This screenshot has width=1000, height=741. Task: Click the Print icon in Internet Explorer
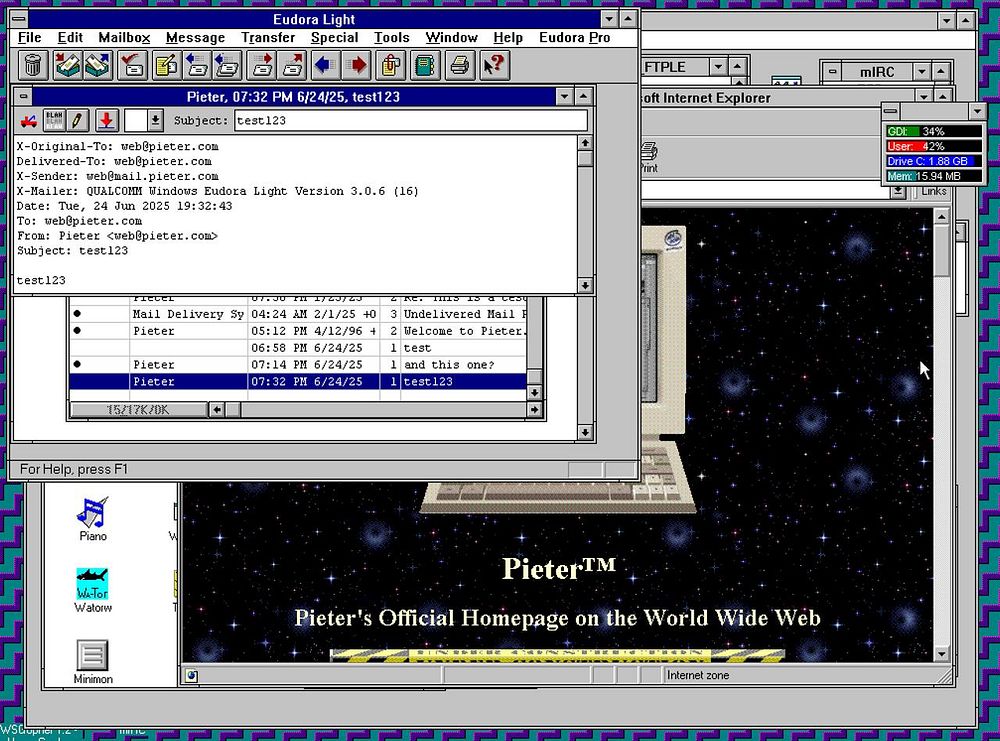pyautogui.click(x=649, y=157)
